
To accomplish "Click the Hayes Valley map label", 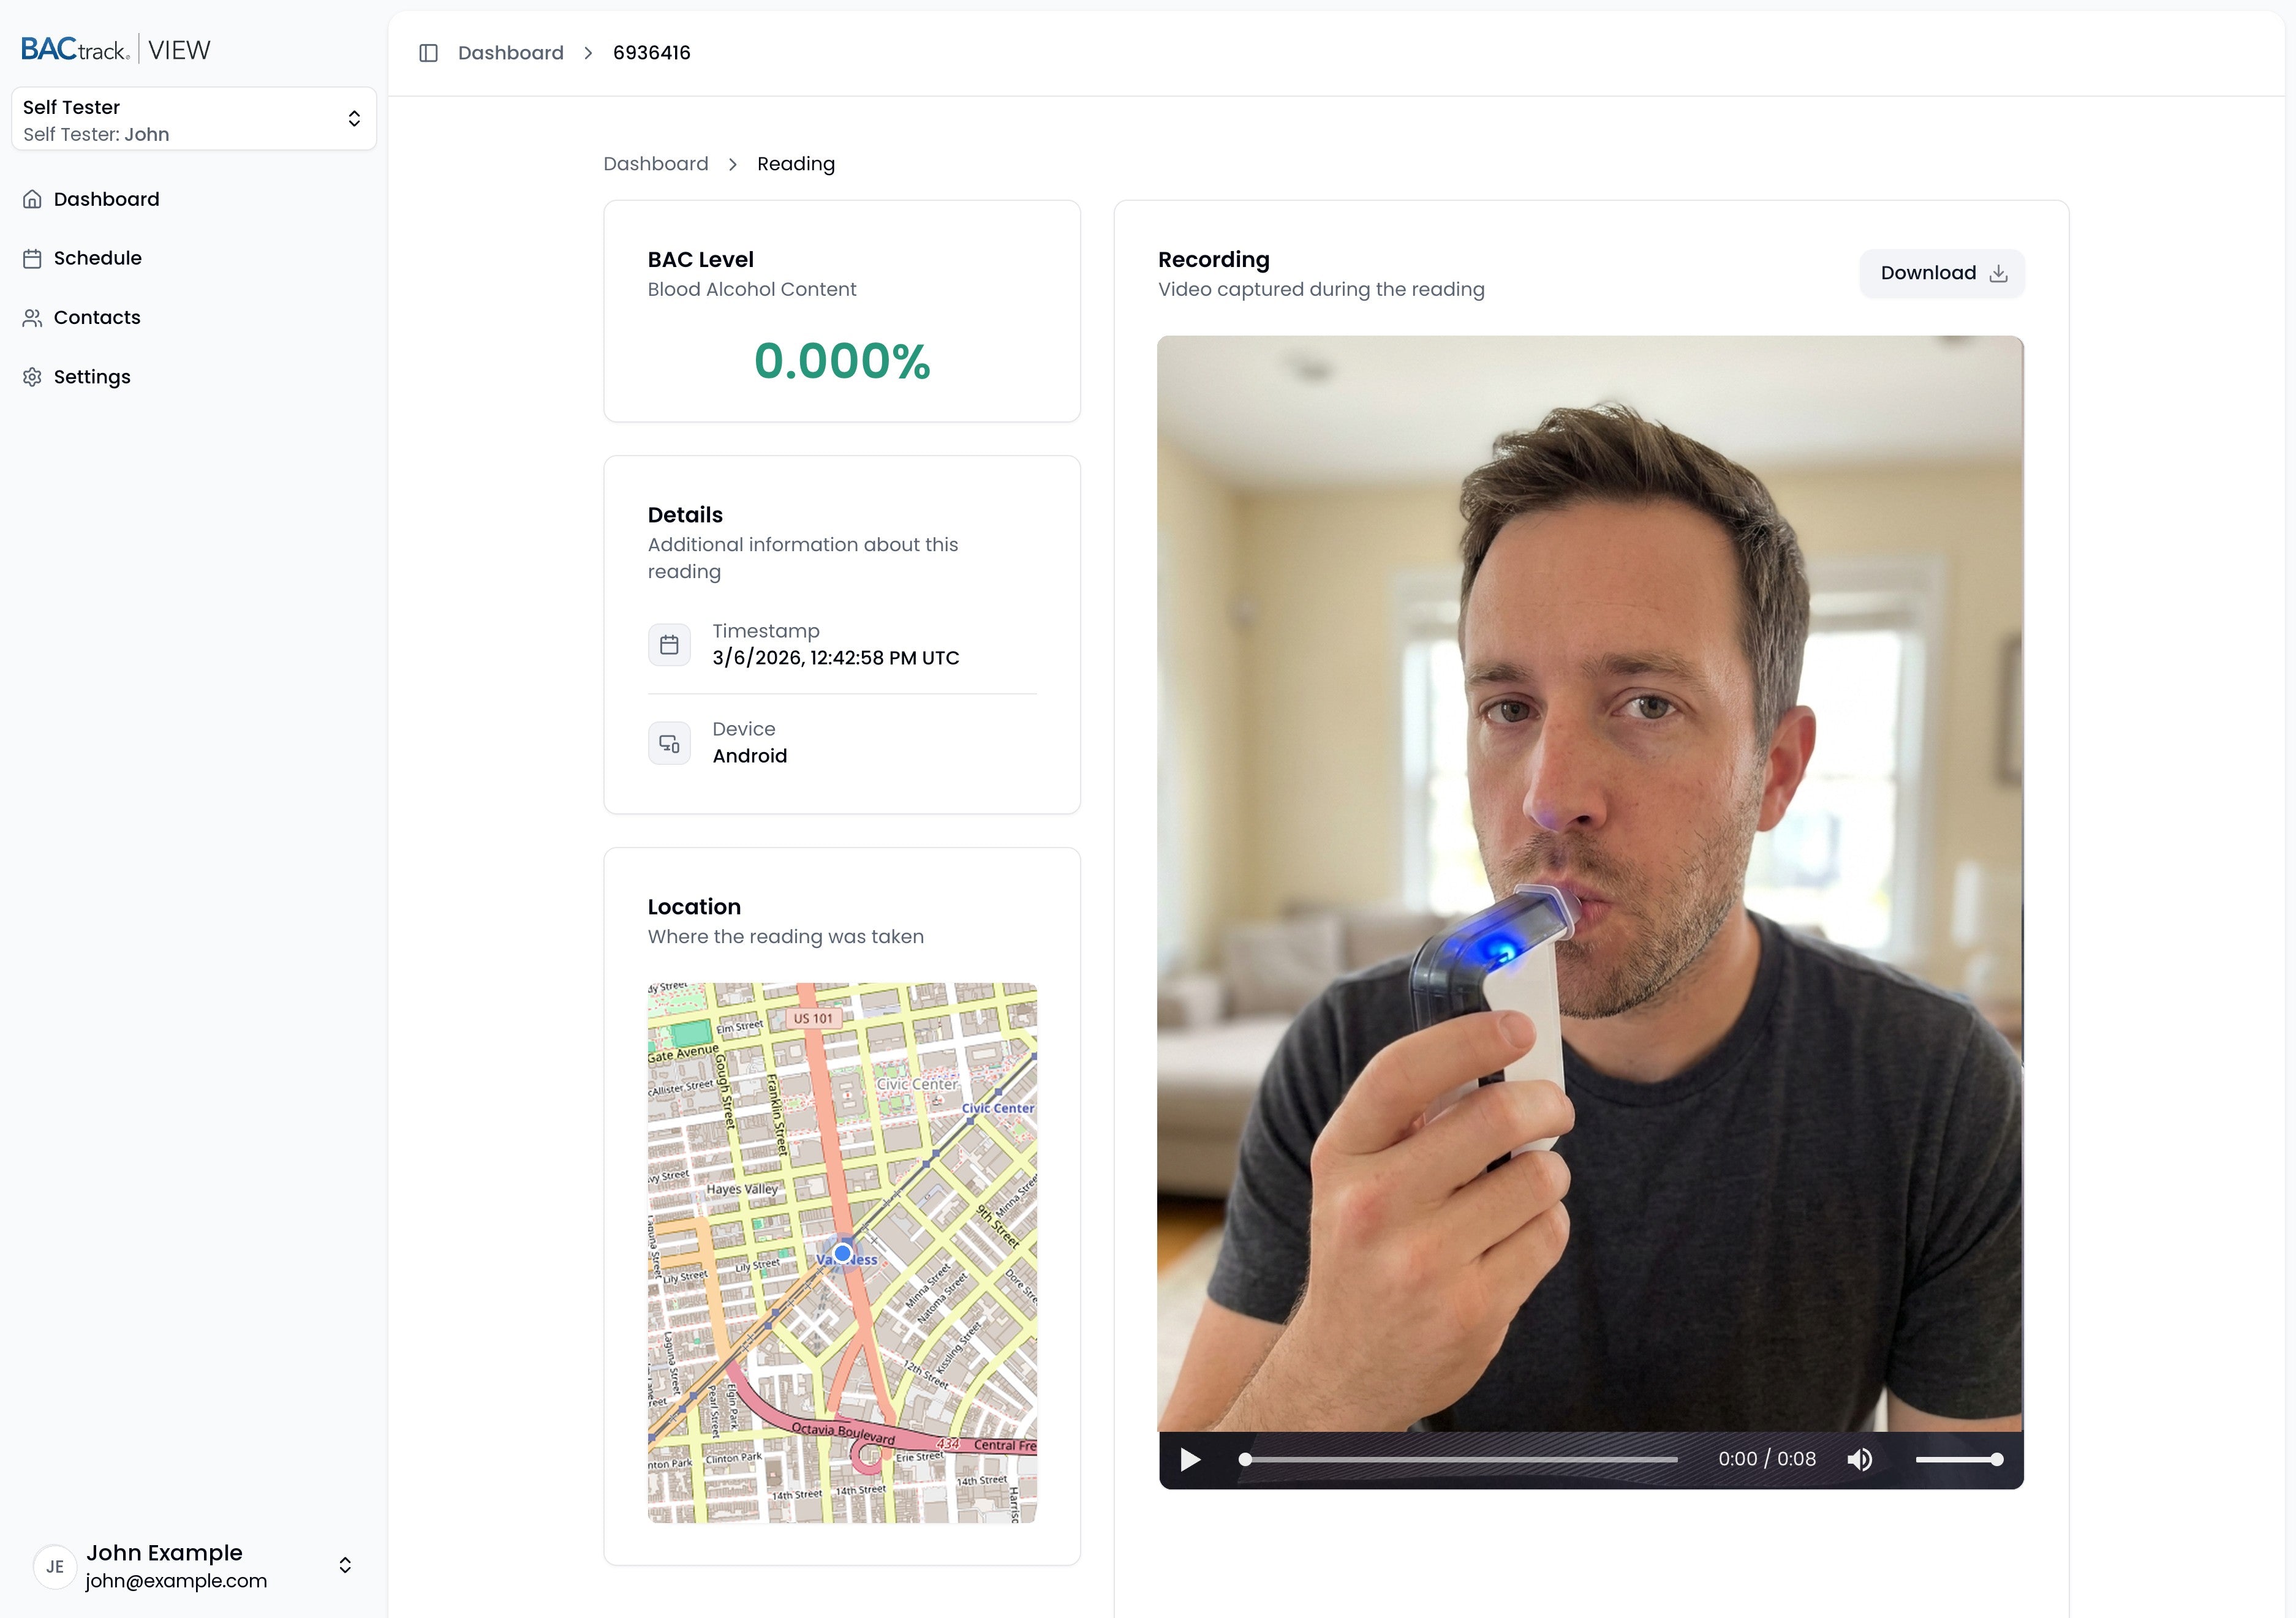I will click(x=742, y=1190).
